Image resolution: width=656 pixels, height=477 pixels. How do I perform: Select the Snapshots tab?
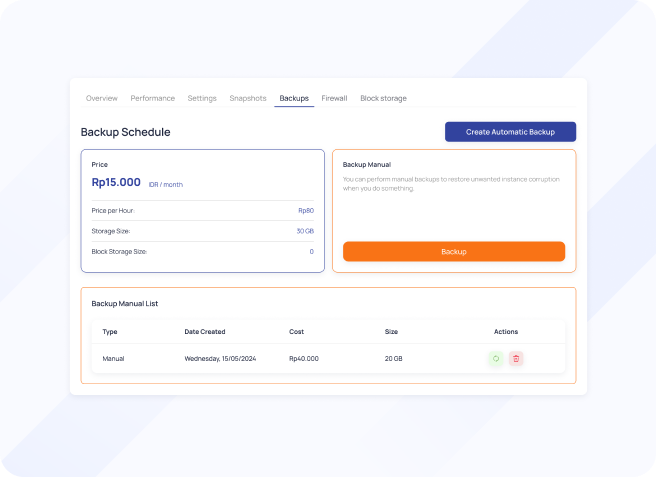[x=248, y=98]
